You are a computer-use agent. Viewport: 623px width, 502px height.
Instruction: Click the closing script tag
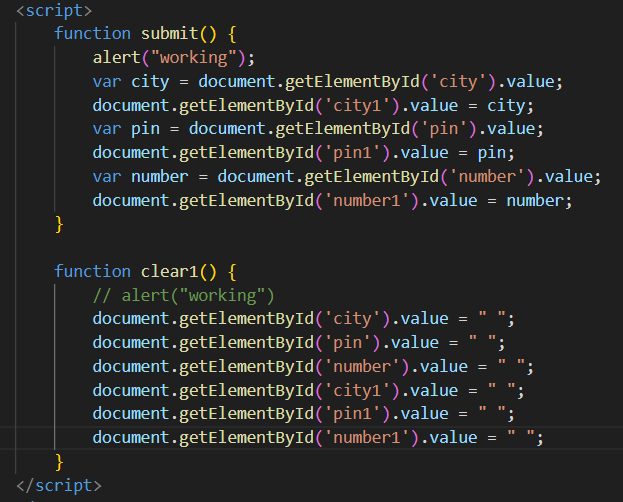[x=58, y=485]
